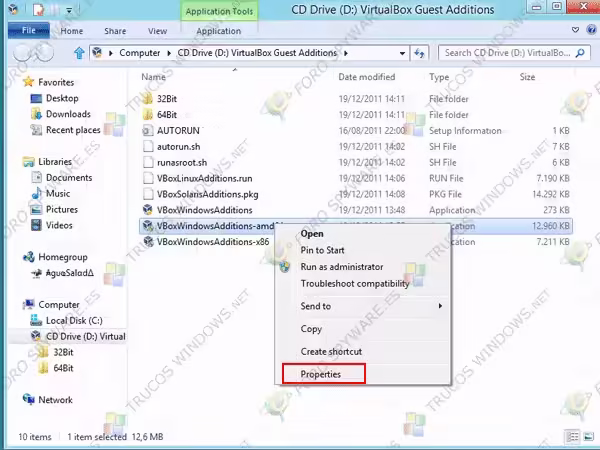Open the 64Bit subfolder in navigation tree
The height and width of the screenshot is (450, 600).
[x=63, y=368]
